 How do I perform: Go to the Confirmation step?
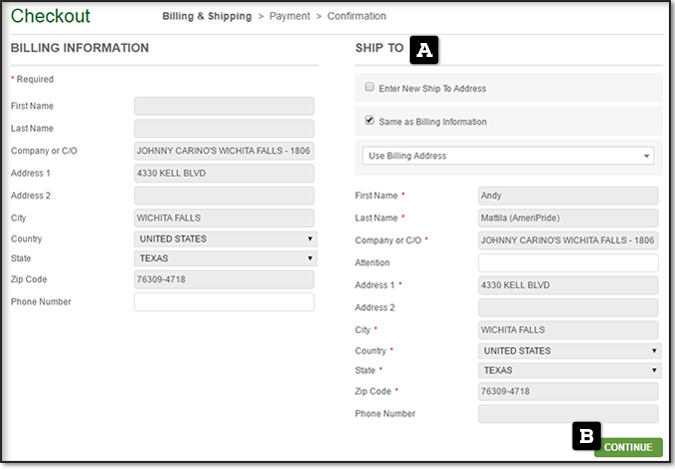356,17
